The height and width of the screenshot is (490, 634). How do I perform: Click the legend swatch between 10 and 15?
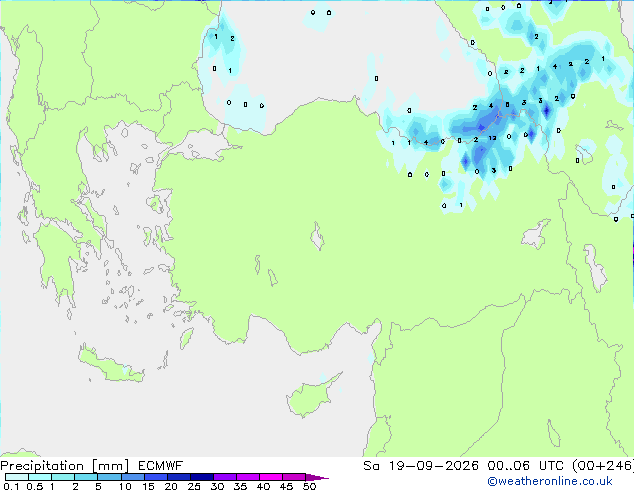pyautogui.click(x=133, y=477)
